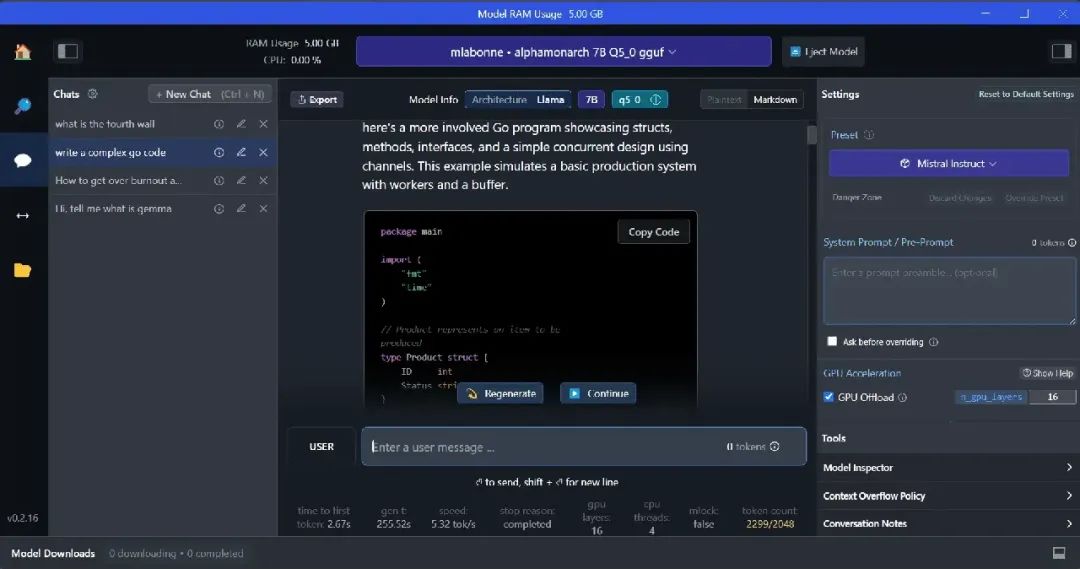Click info icon beside user message token count
The height and width of the screenshot is (569, 1080).
[x=775, y=446]
